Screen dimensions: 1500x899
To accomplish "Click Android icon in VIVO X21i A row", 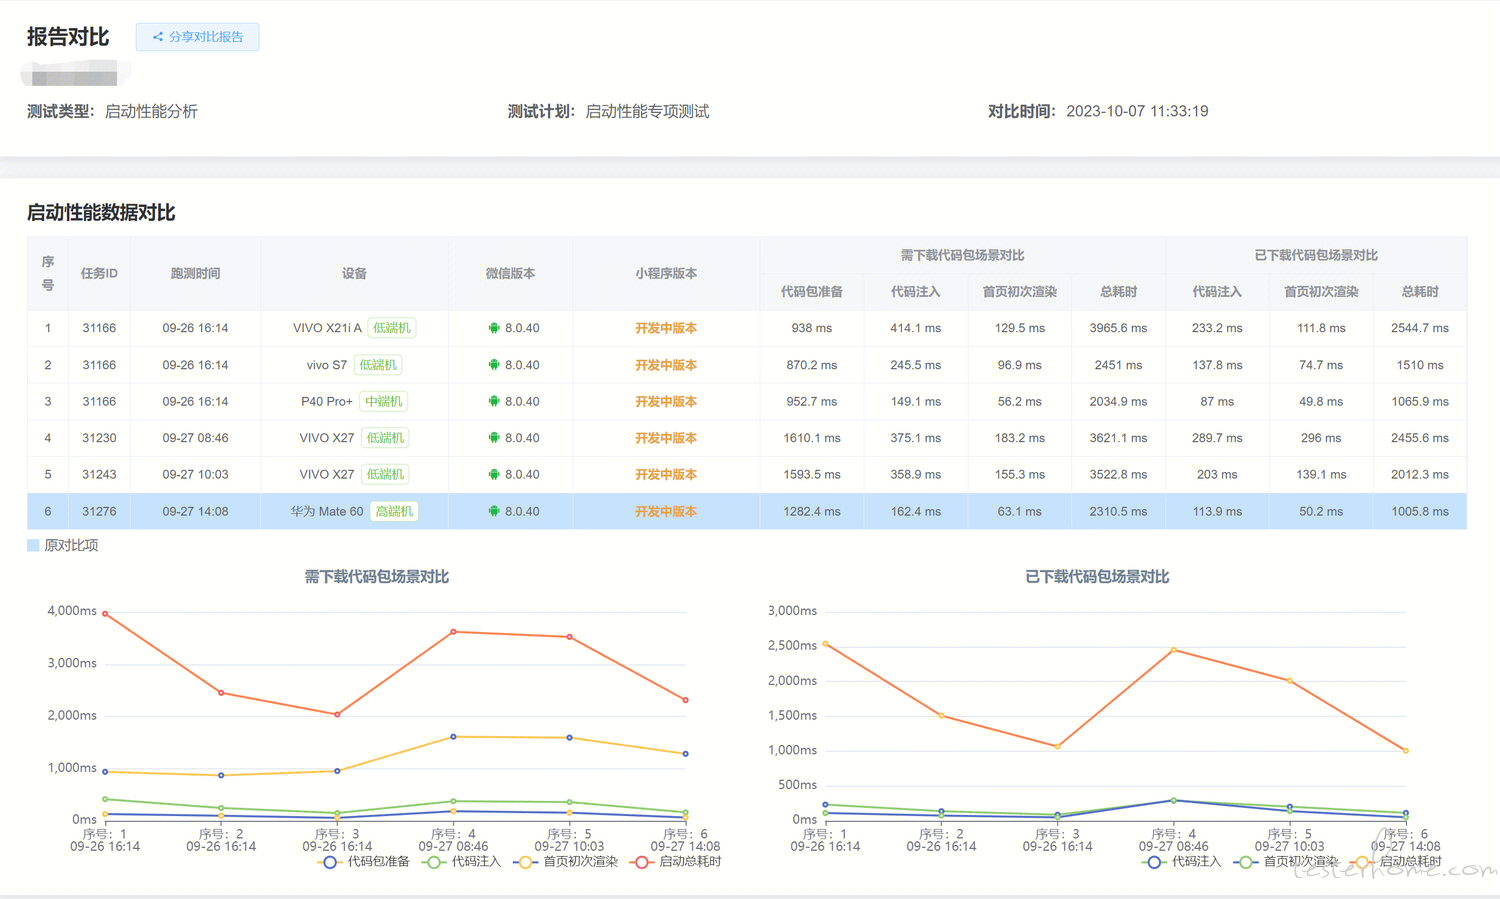I will [494, 328].
